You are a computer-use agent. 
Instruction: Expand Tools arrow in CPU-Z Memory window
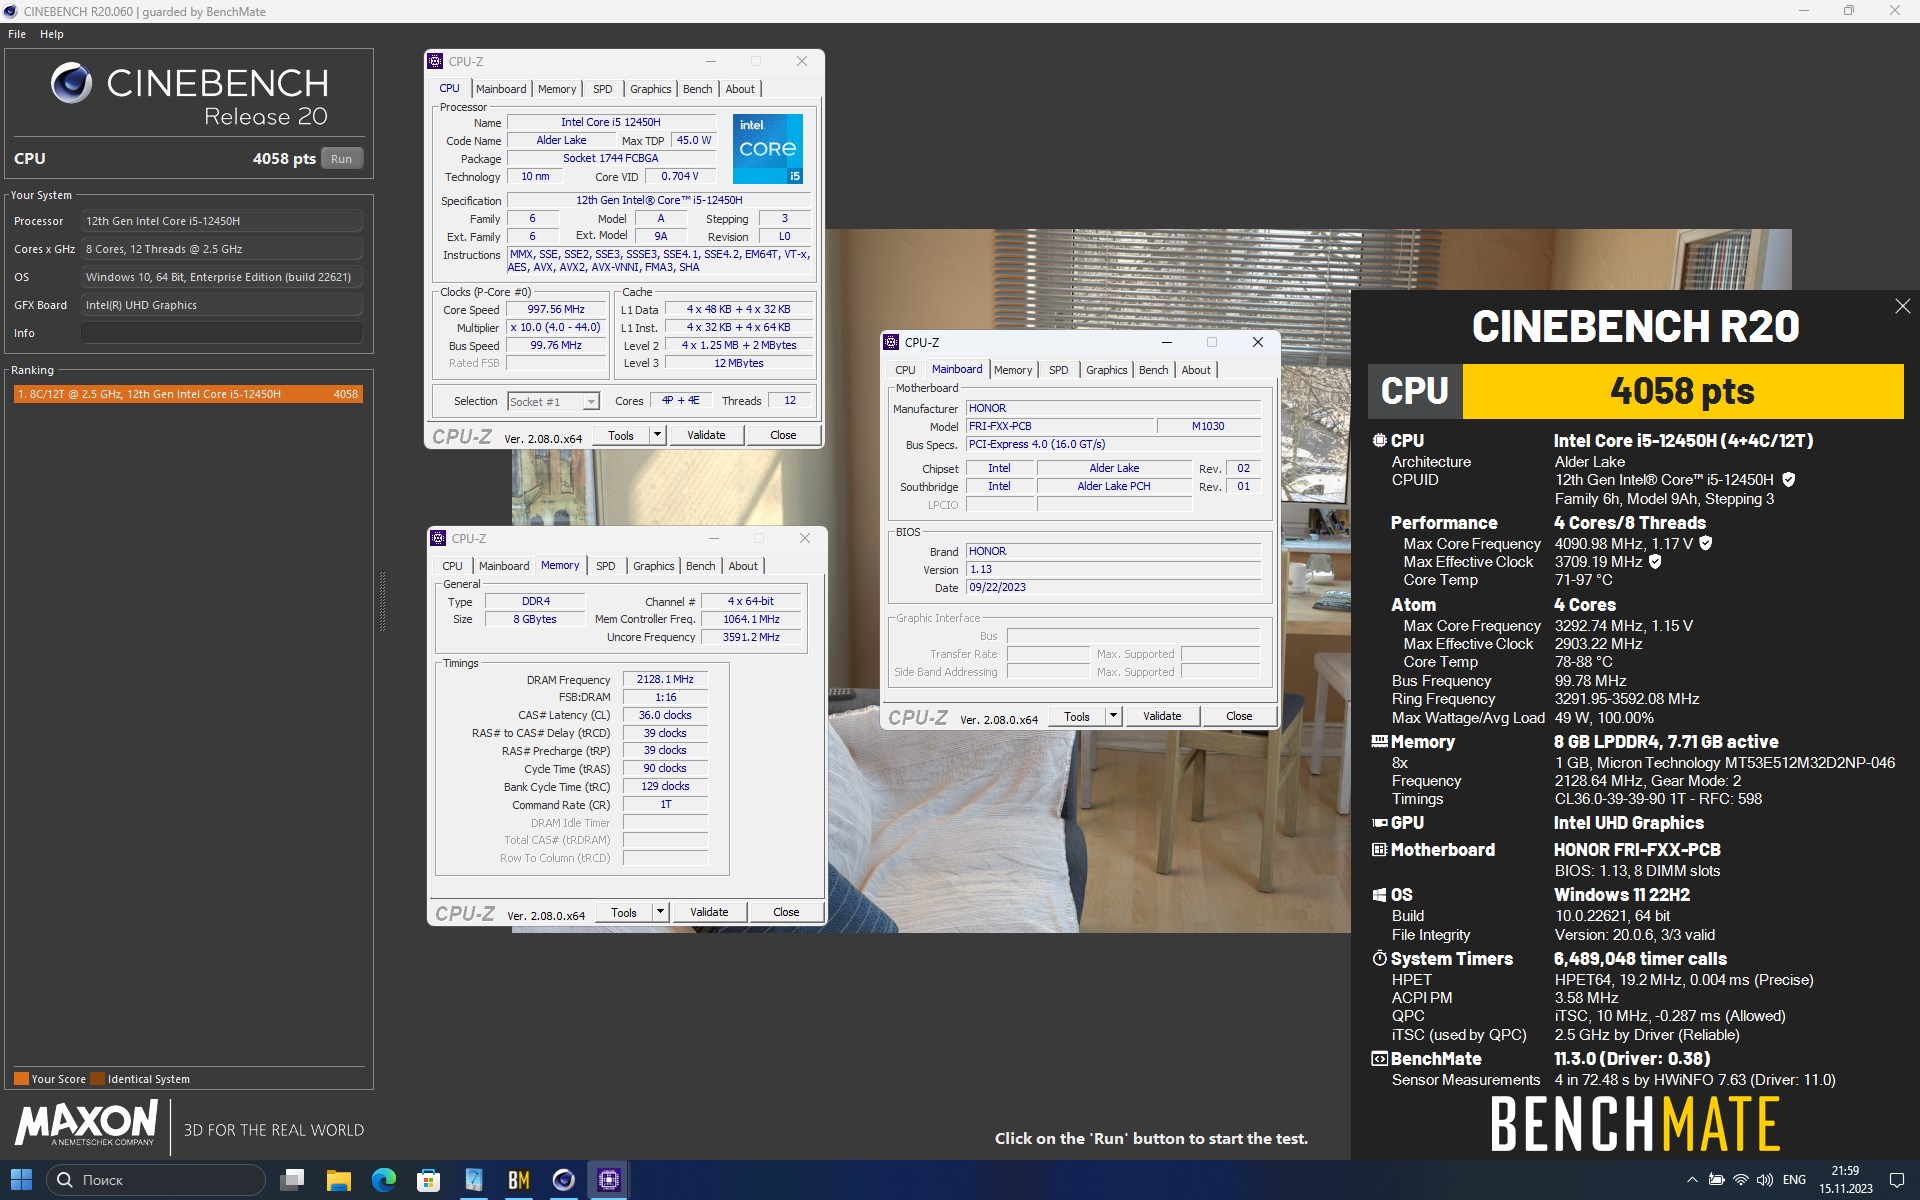[x=660, y=912]
